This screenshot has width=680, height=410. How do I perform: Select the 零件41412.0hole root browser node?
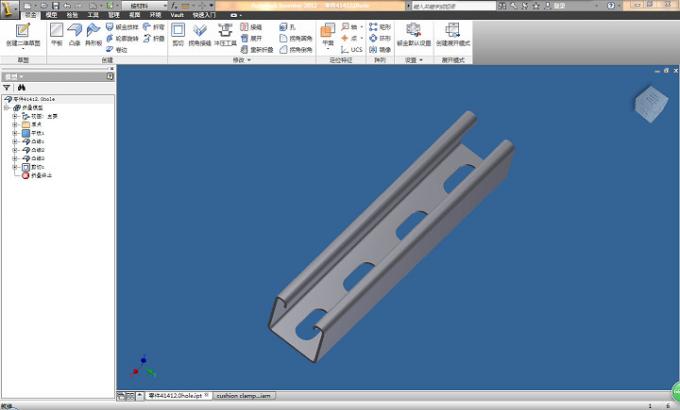[x=29, y=99]
